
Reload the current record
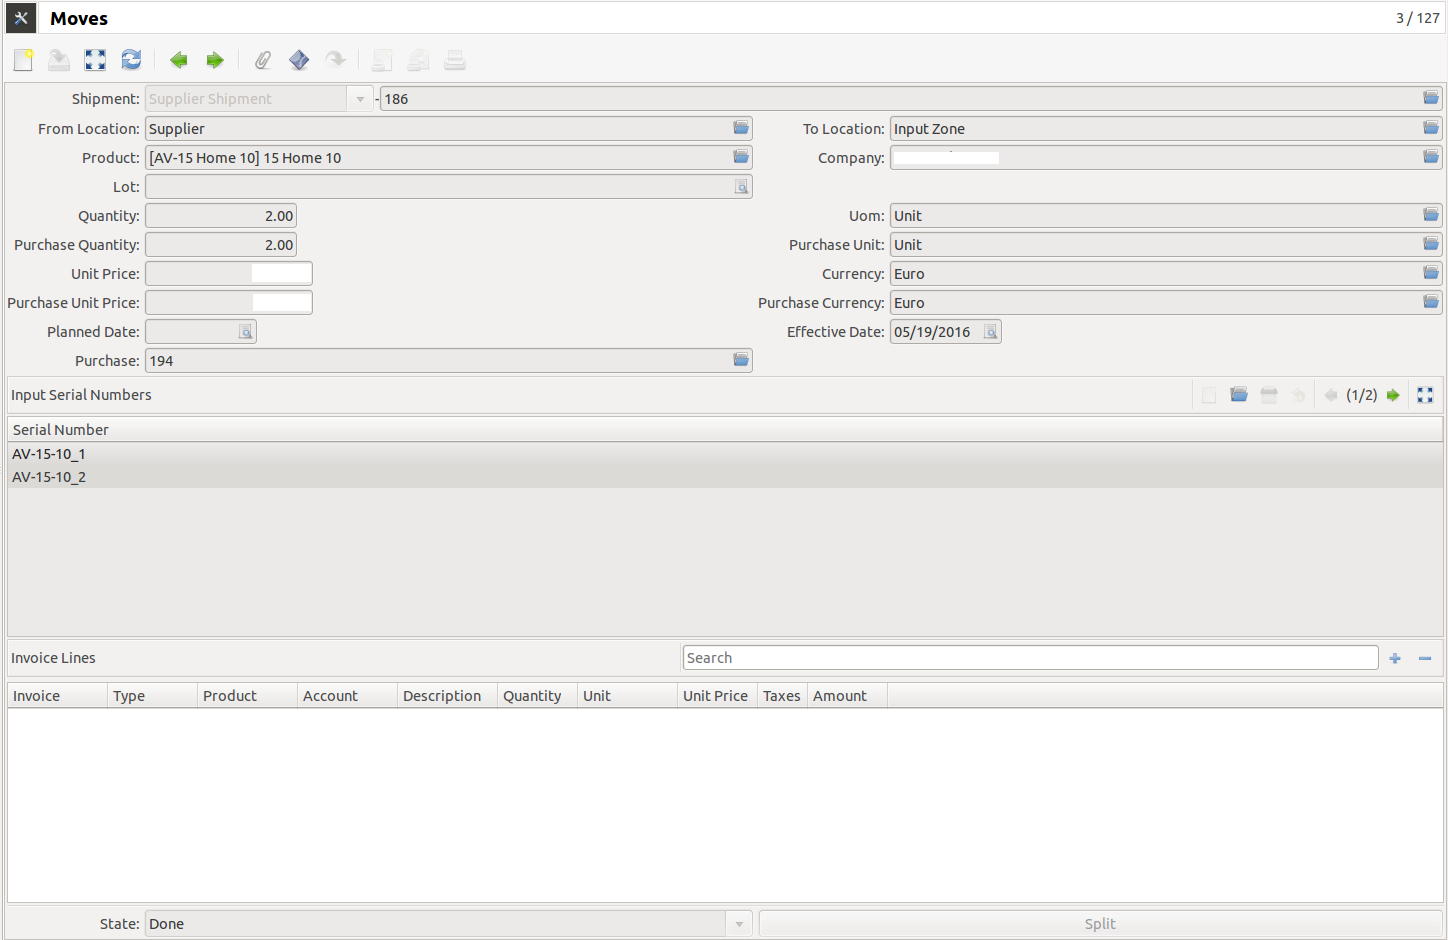point(130,59)
